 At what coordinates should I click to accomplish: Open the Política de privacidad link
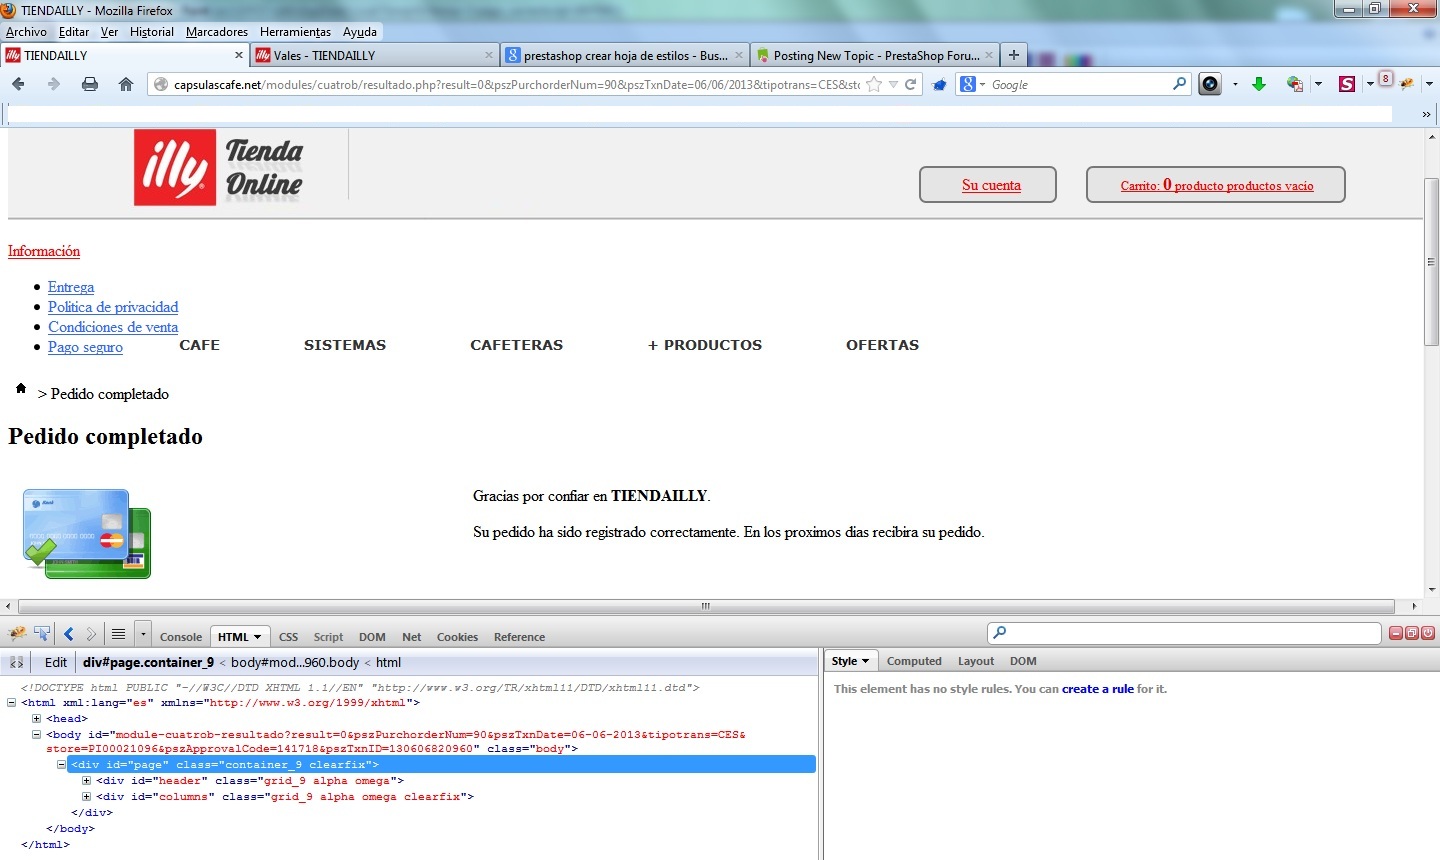(113, 307)
